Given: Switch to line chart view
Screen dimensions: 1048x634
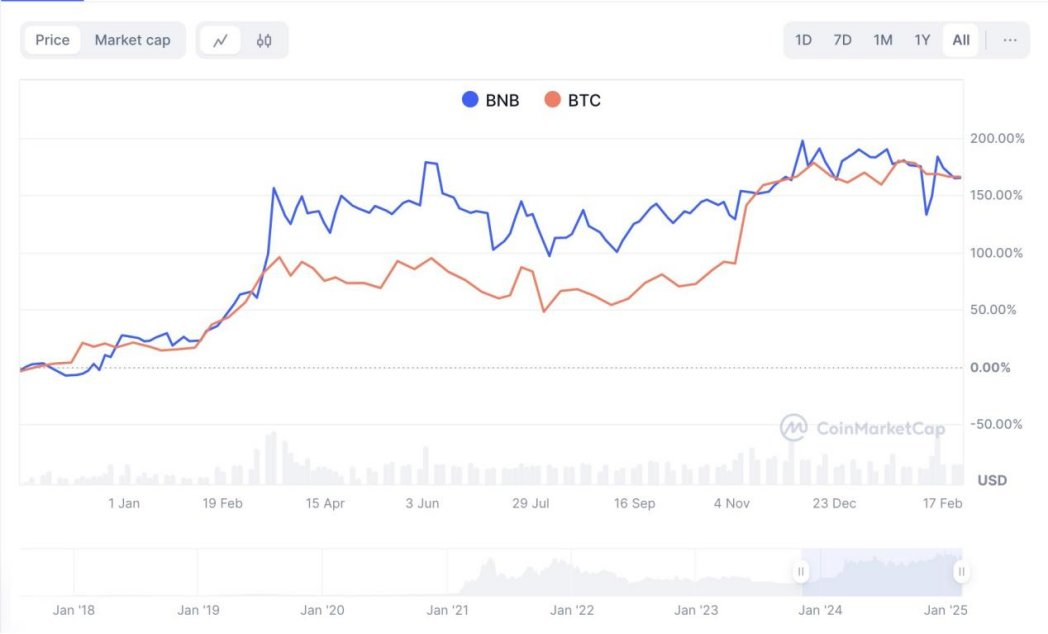Looking at the screenshot, I should point(221,41).
